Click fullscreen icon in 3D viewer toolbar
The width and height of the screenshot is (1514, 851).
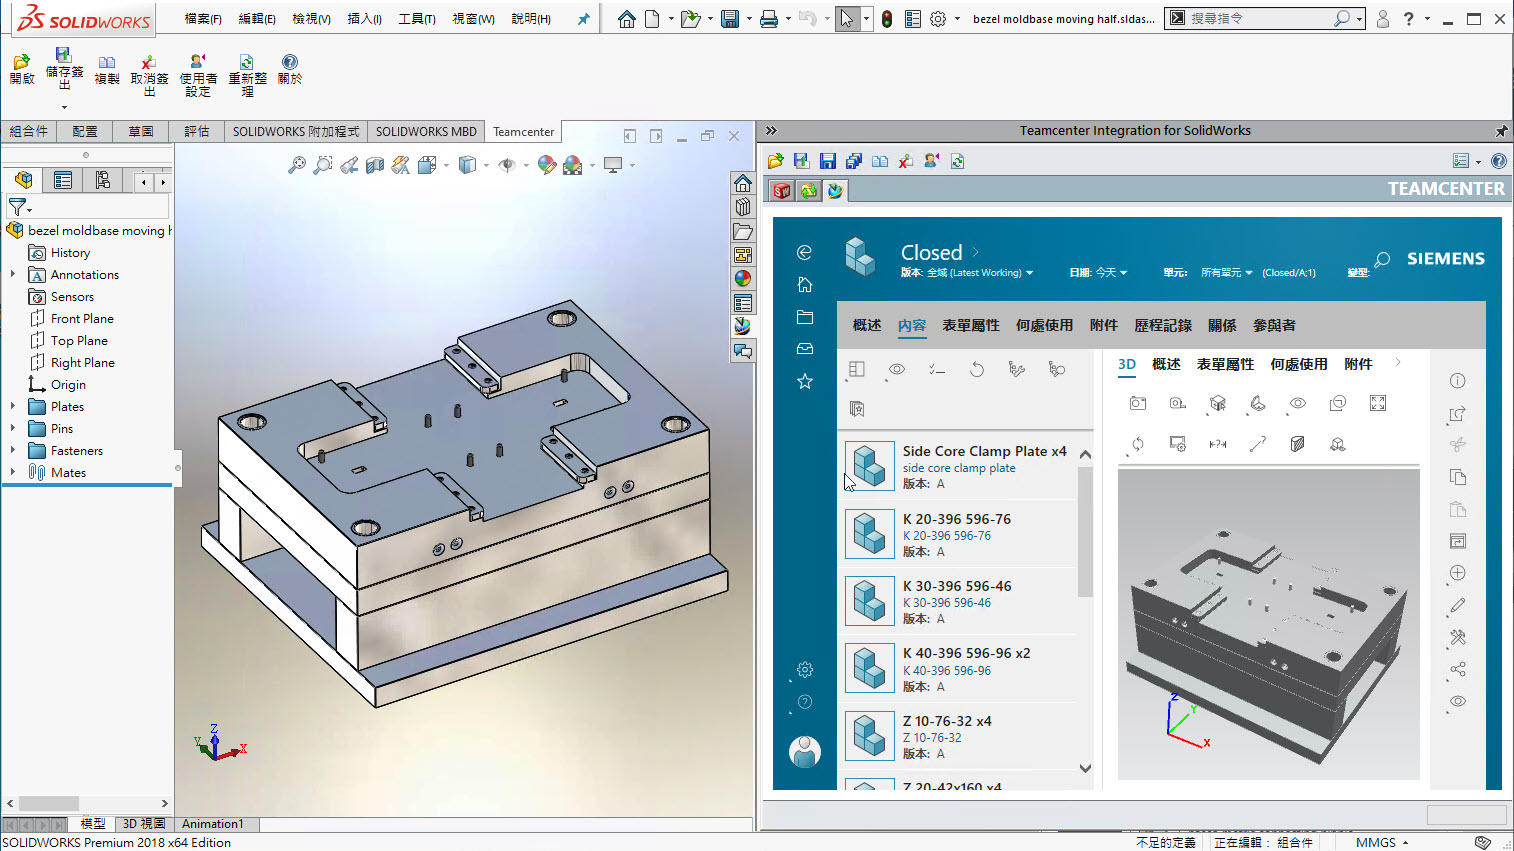(1378, 403)
